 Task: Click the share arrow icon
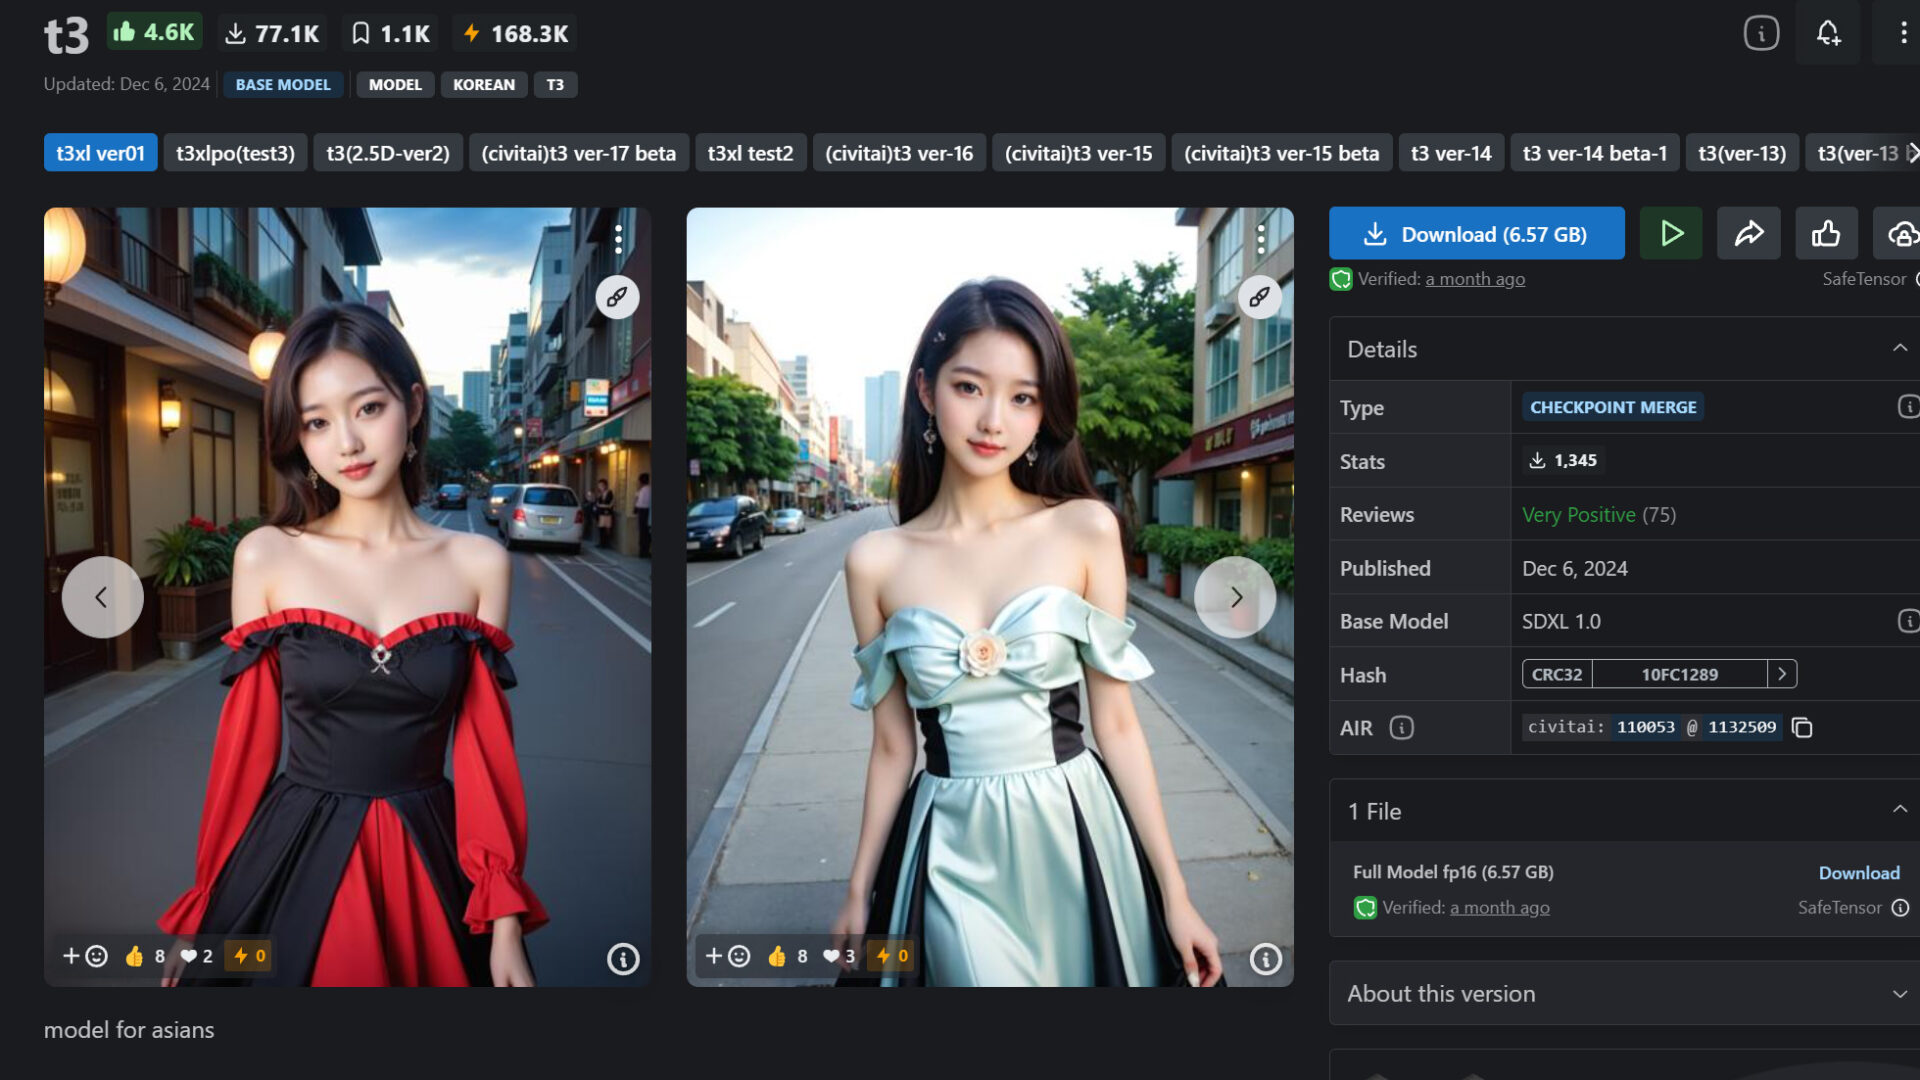pos(1748,234)
